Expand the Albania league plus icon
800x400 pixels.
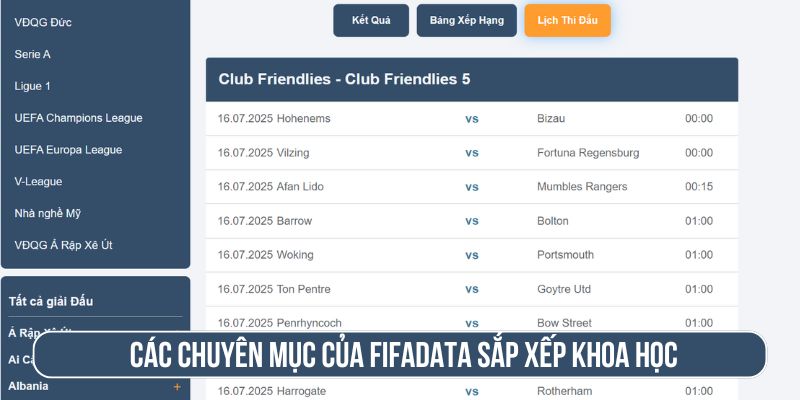(177, 386)
